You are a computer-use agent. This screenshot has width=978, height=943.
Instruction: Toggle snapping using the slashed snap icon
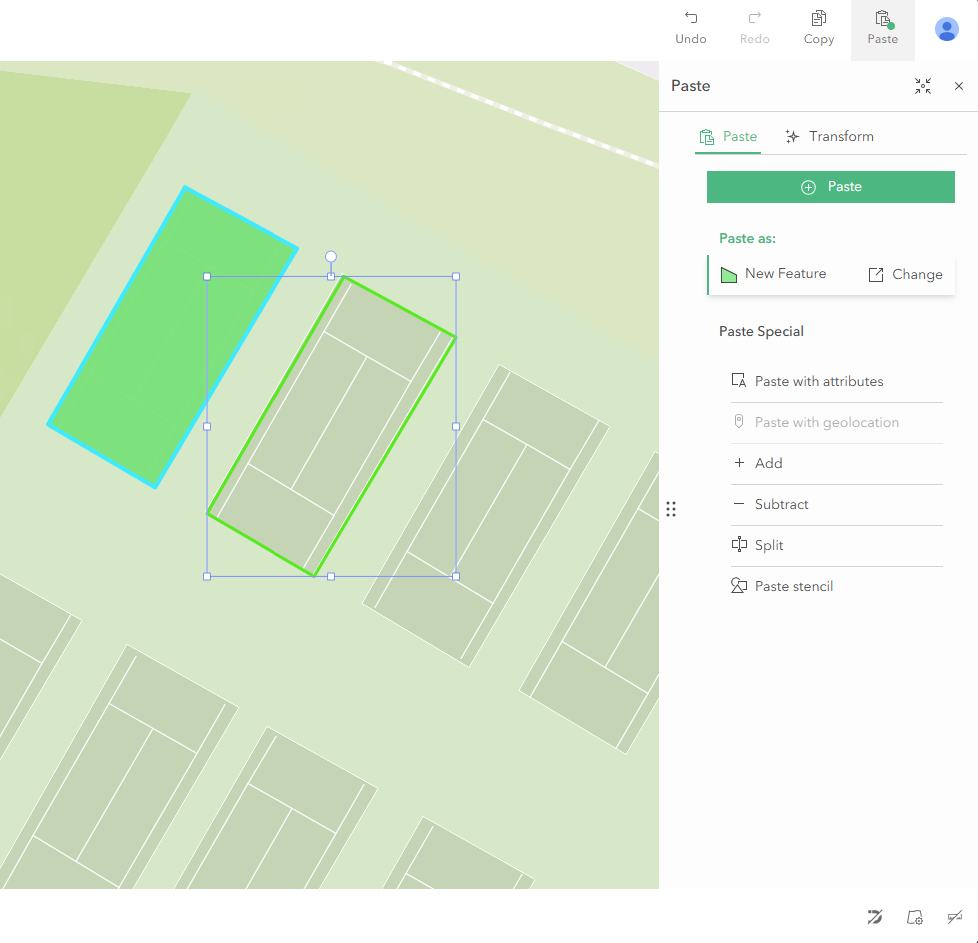pos(875,917)
